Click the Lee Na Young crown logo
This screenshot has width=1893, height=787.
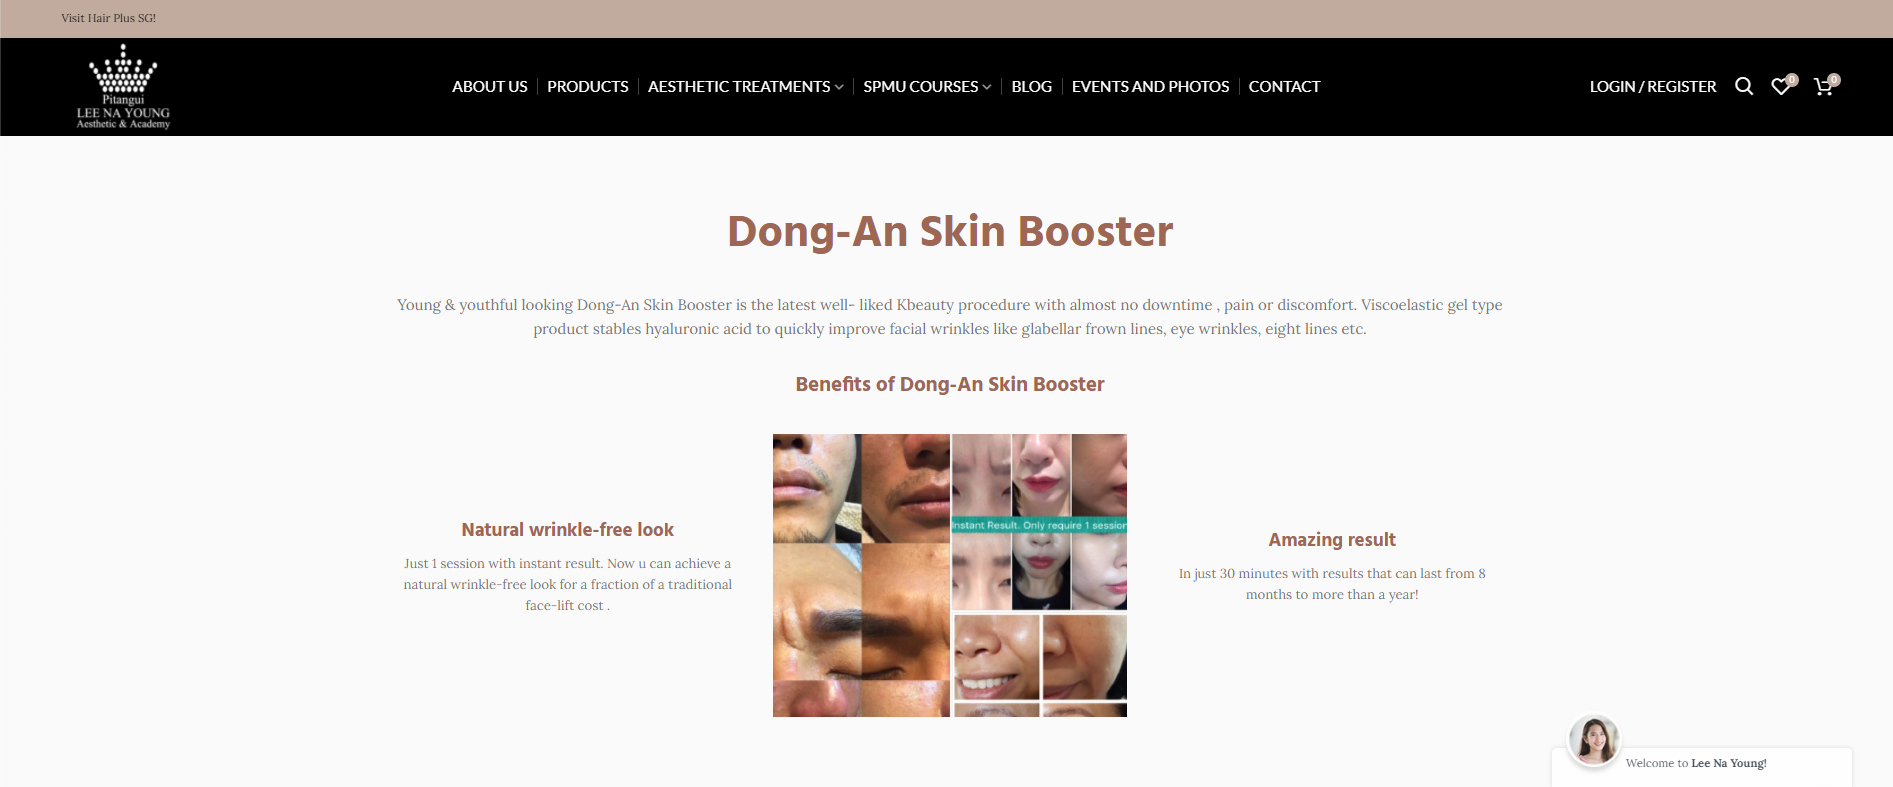tap(123, 86)
